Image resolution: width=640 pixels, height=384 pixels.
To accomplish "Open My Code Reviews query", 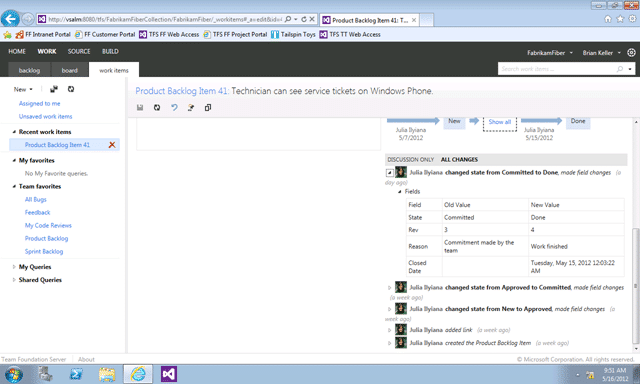I will tap(48, 226).
